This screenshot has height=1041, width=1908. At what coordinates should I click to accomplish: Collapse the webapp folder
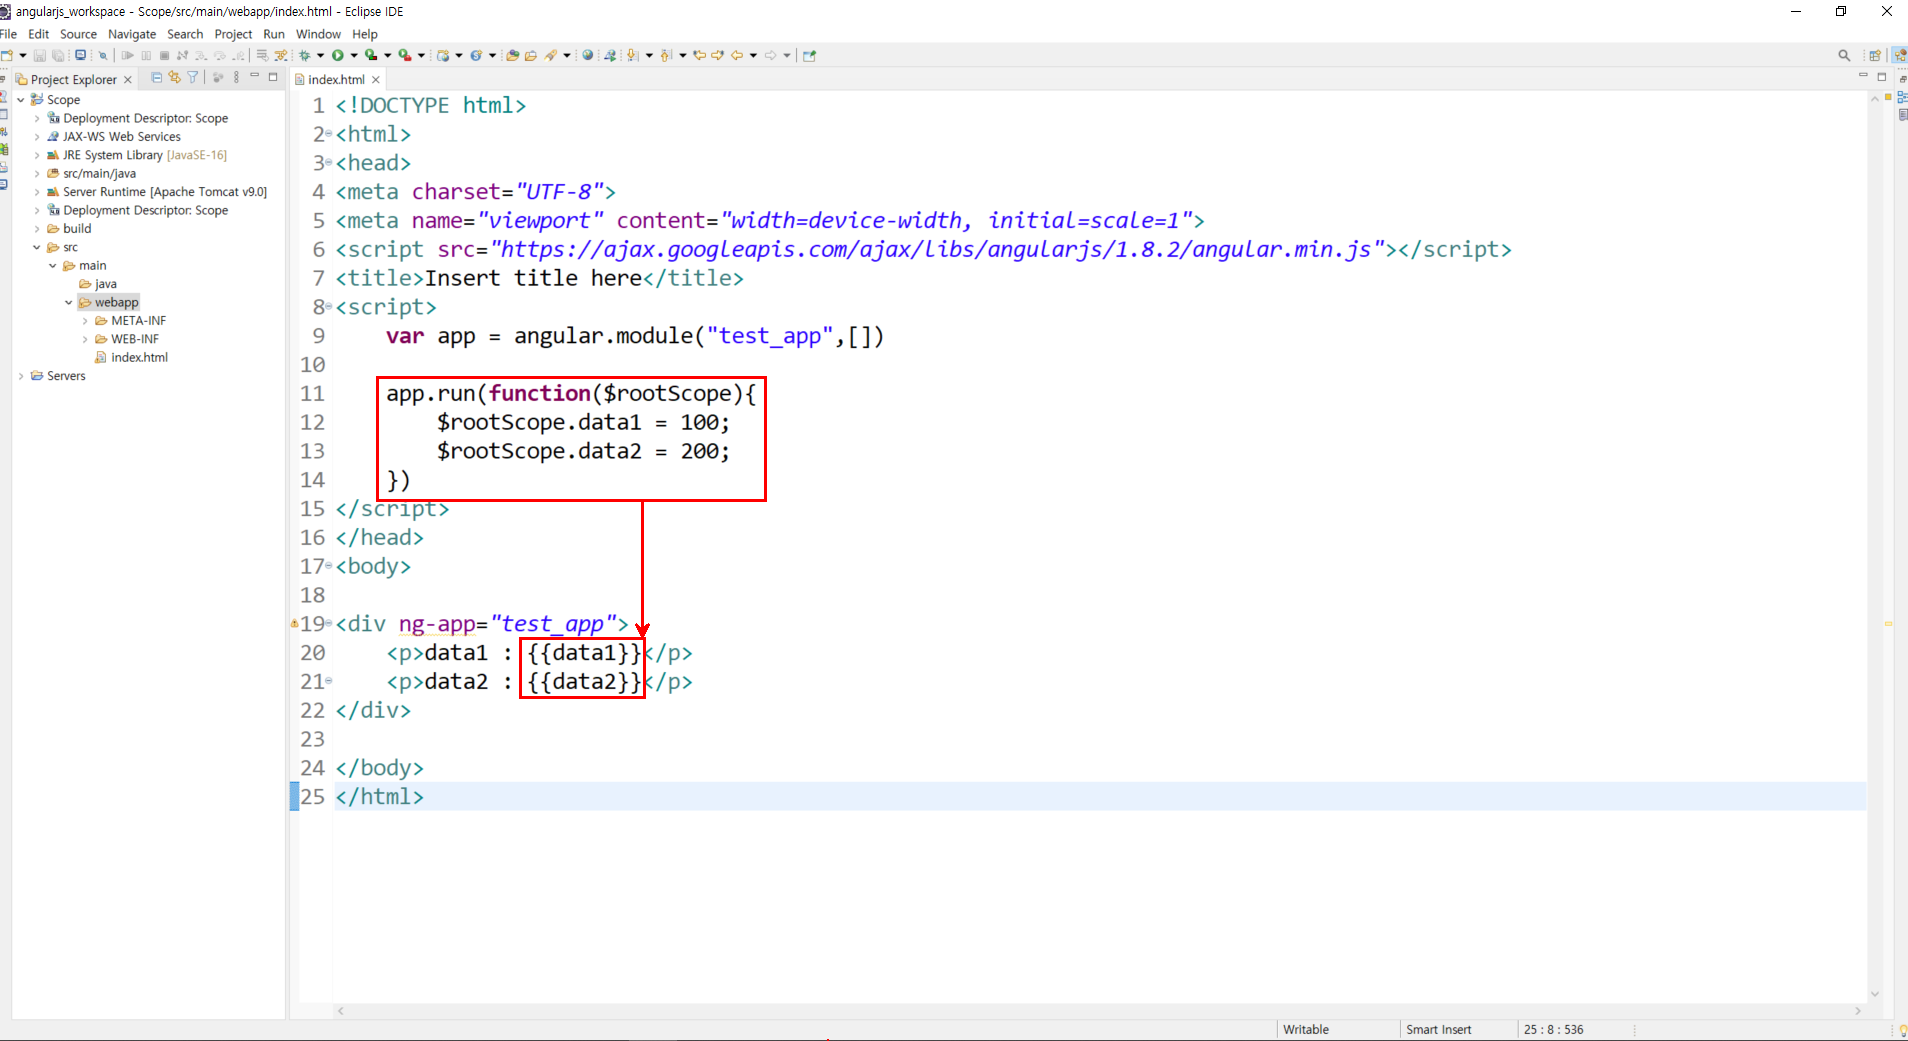pyautogui.click(x=68, y=302)
